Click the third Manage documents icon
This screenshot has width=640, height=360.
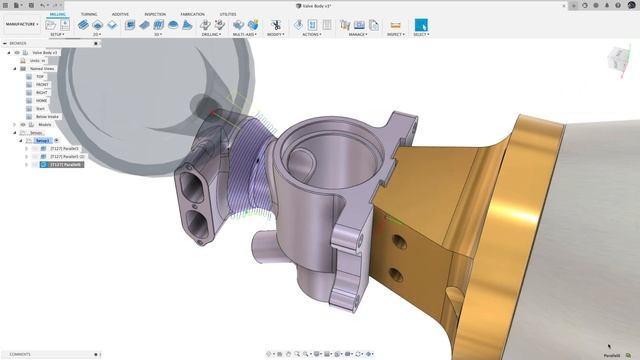[x=374, y=25]
